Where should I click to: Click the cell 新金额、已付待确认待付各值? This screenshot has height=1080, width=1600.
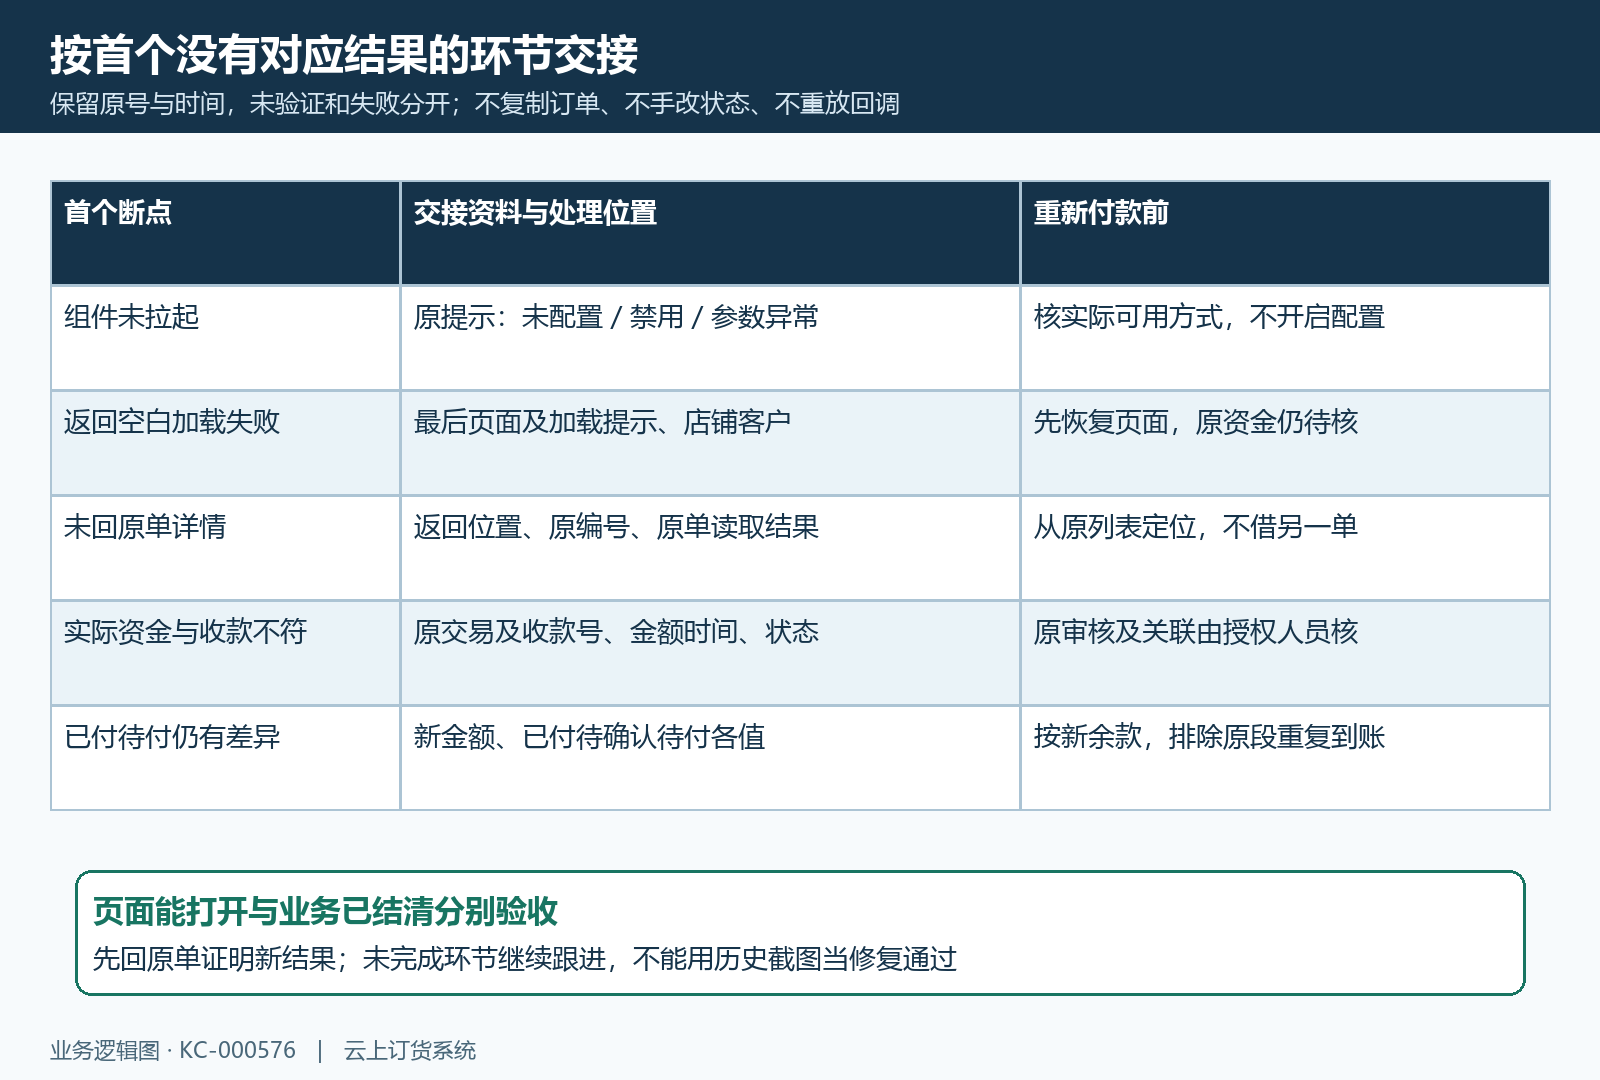coord(710,758)
